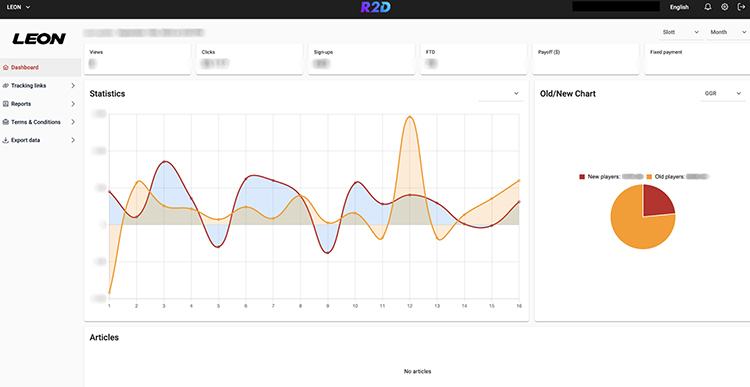The height and width of the screenshot is (387, 750).
Task: Click the Export data download icon
Action: coord(6,140)
